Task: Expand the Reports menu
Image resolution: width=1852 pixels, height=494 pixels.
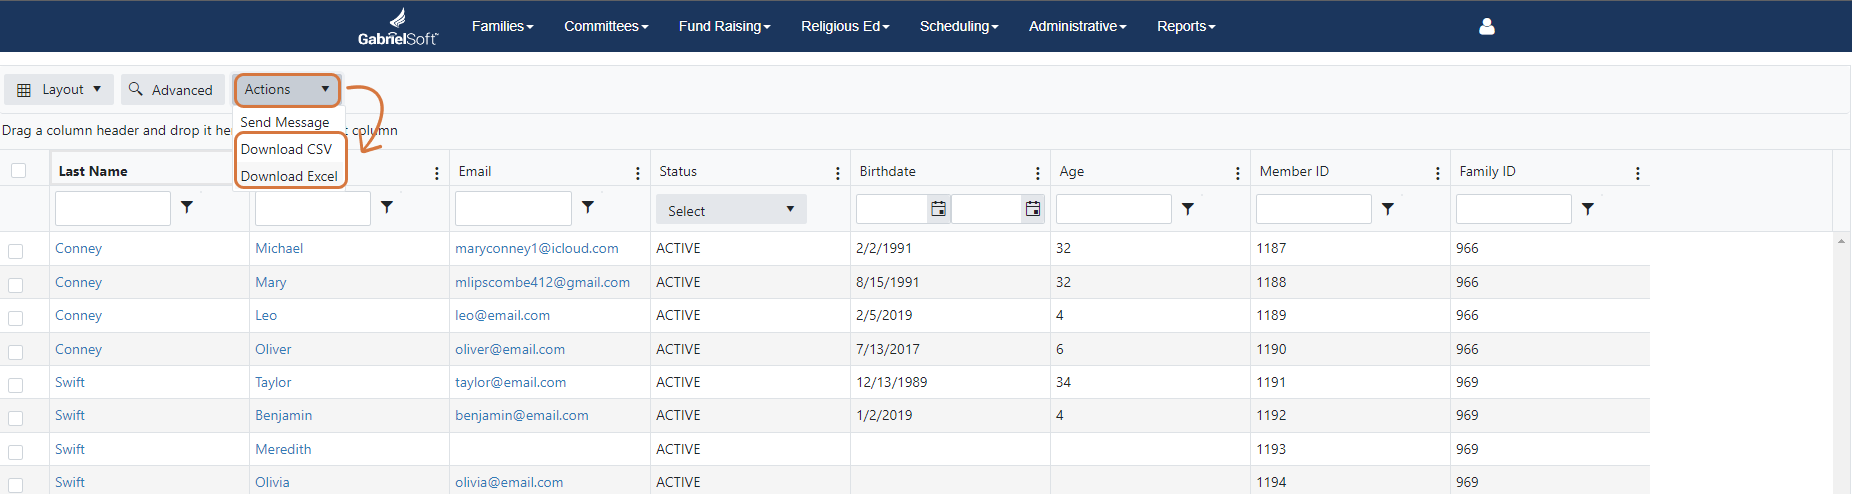Action: point(1186,26)
